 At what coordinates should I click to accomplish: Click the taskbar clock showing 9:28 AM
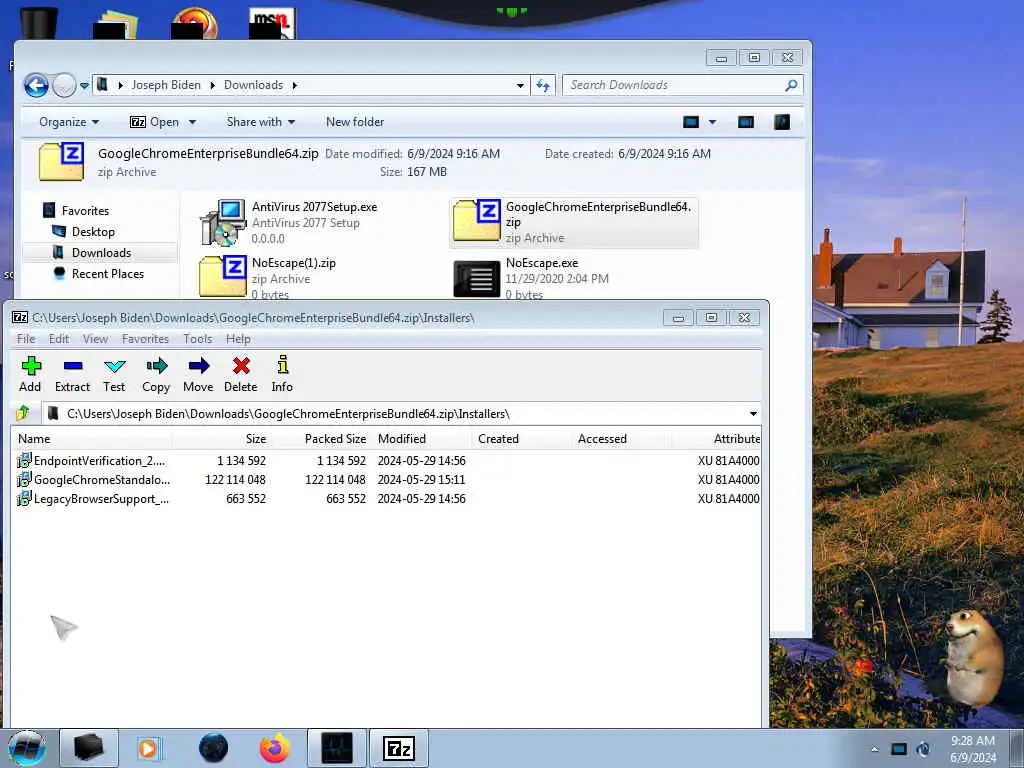972,749
